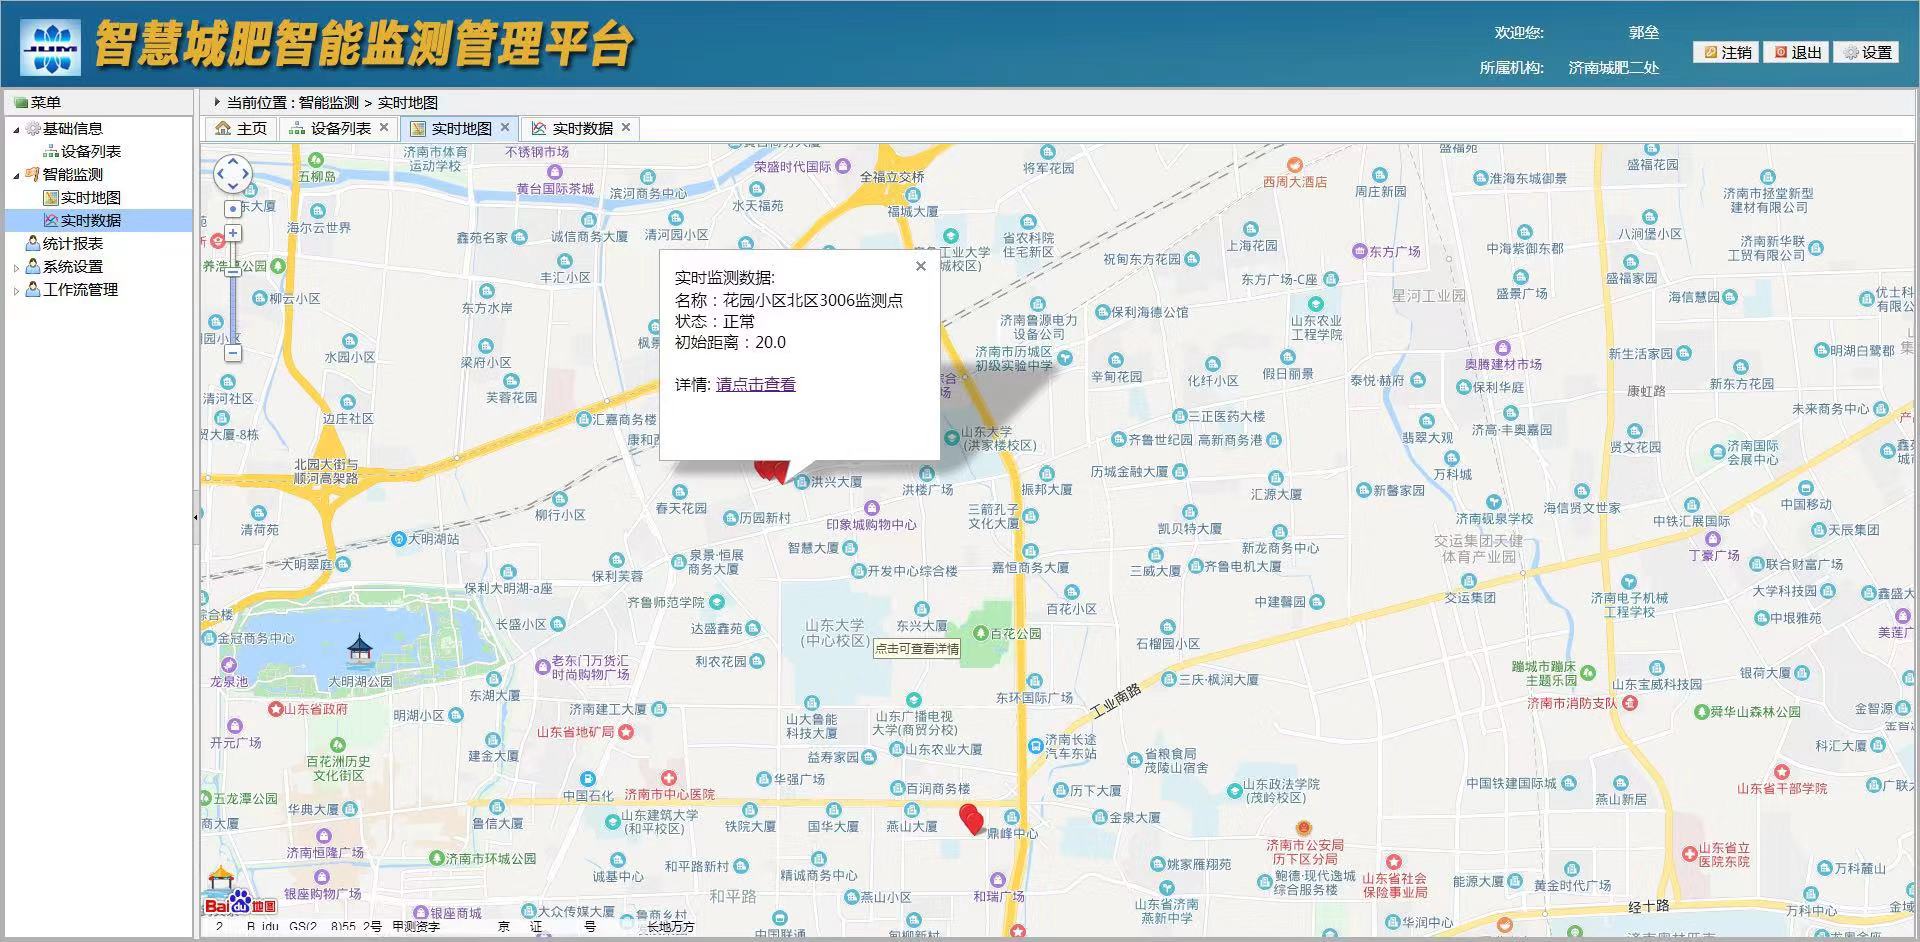Close the 实时监测数据 popup with its X
Screen dimensions: 1920x942
[920, 266]
